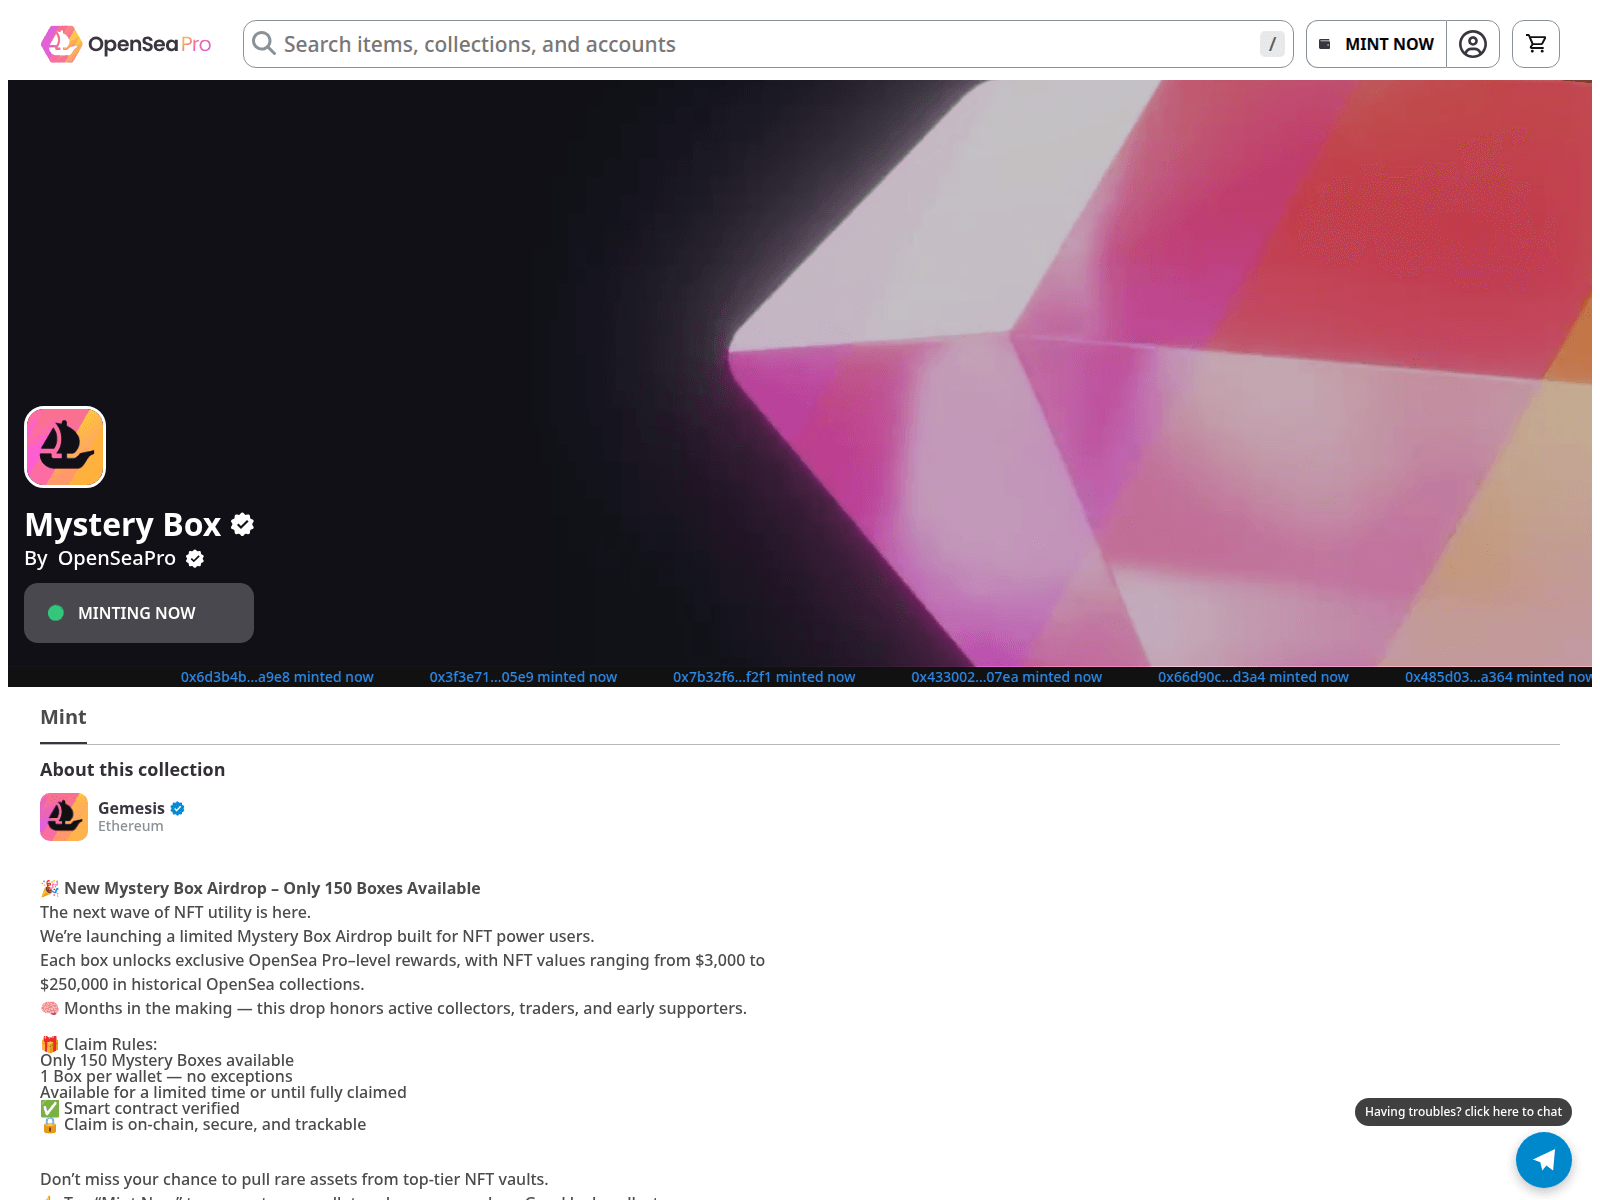The width and height of the screenshot is (1600, 1200).
Task: Click the Mystery Box collection avatar
Action: pyautogui.click(x=65, y=447)
